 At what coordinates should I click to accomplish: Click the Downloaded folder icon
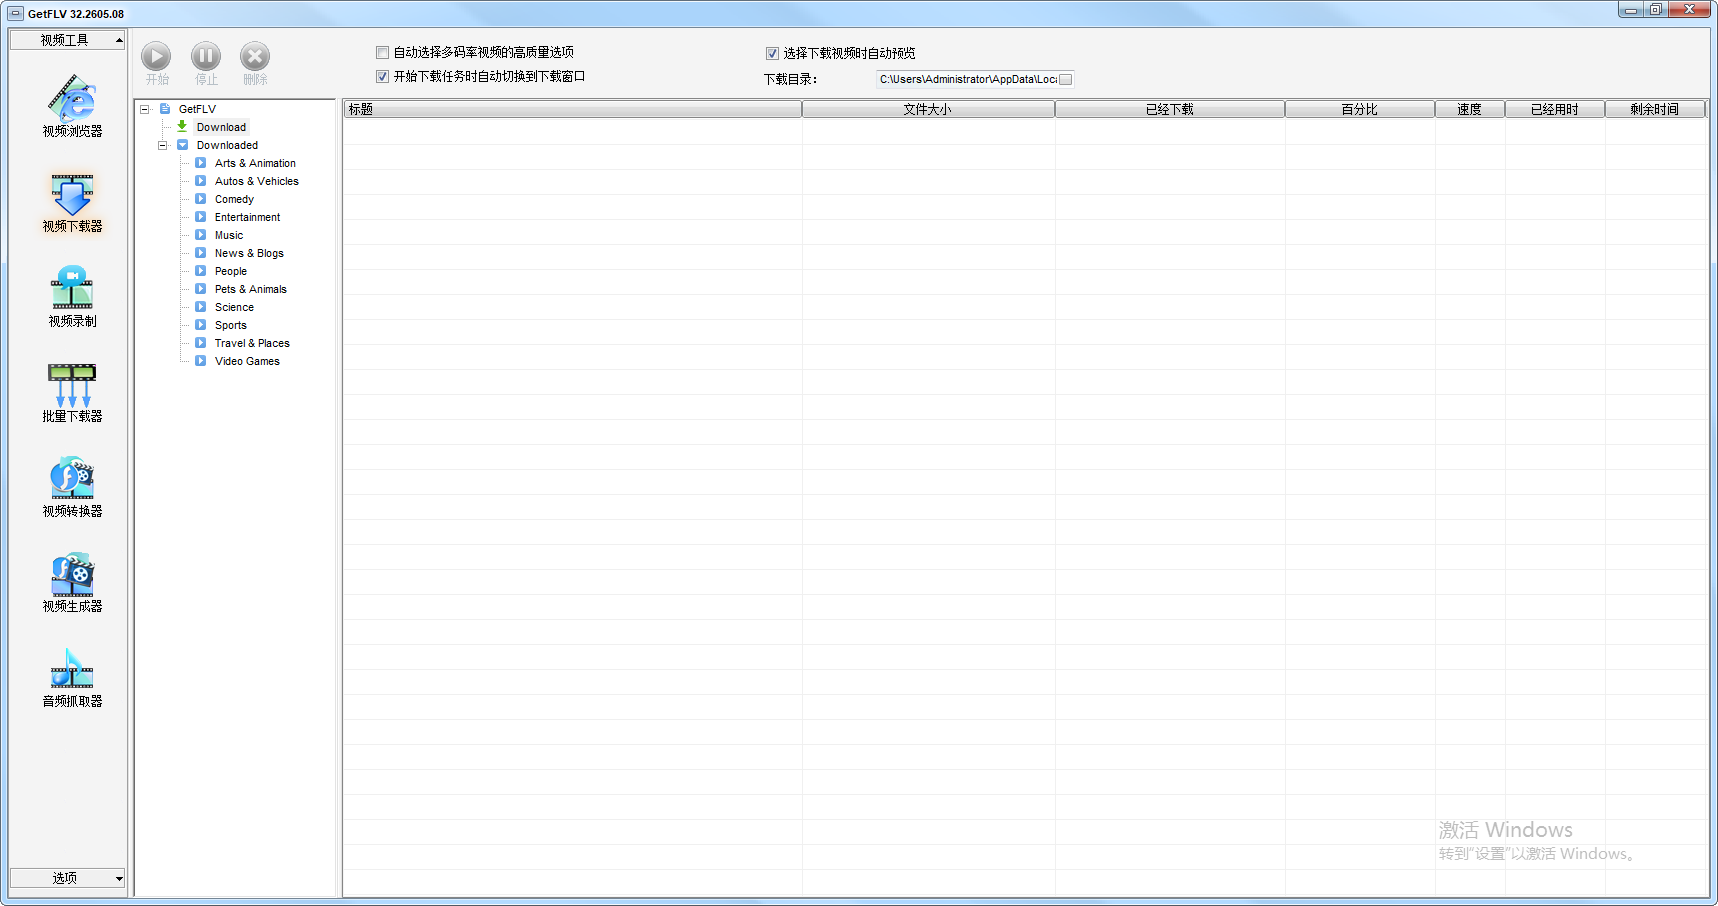tap(183, 145)
